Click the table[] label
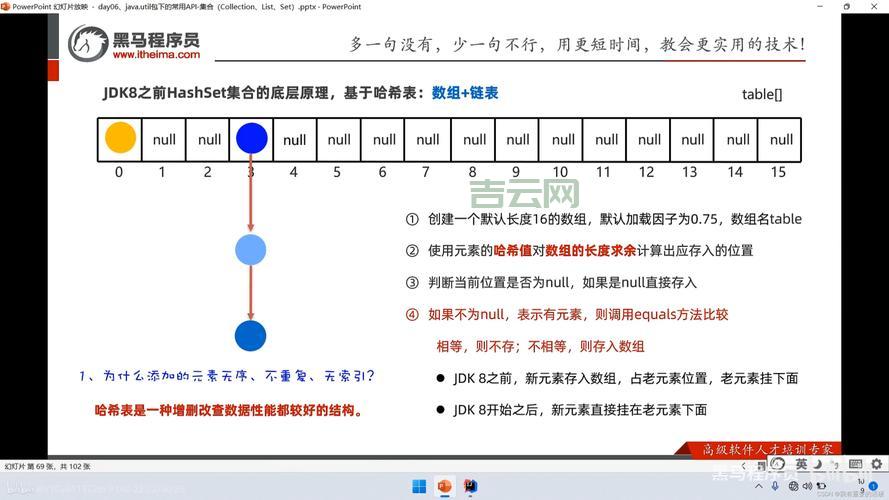889x500 pixels. pyautogui.click(x=762, y=94)
